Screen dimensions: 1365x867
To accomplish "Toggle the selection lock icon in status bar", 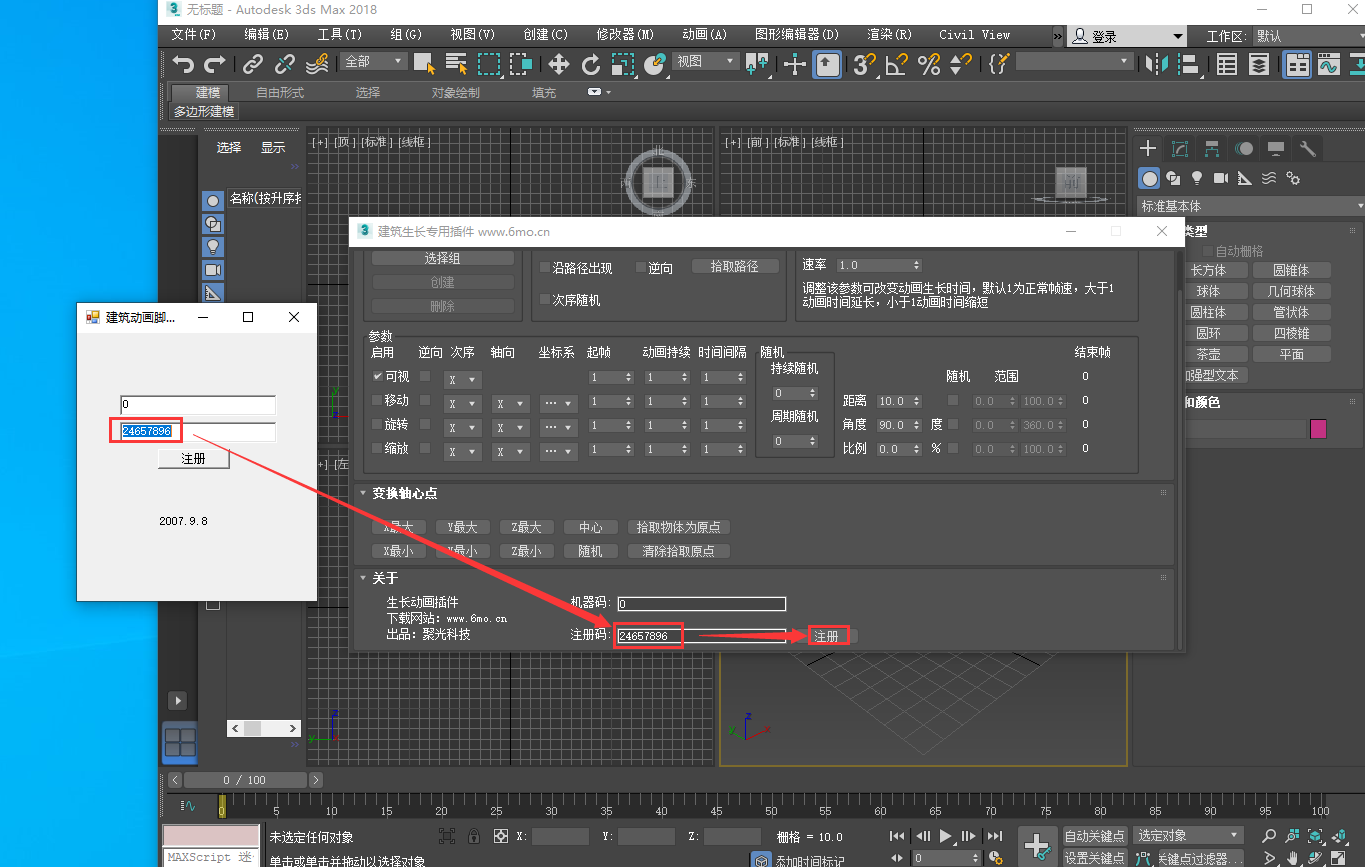I will point(474,836).
